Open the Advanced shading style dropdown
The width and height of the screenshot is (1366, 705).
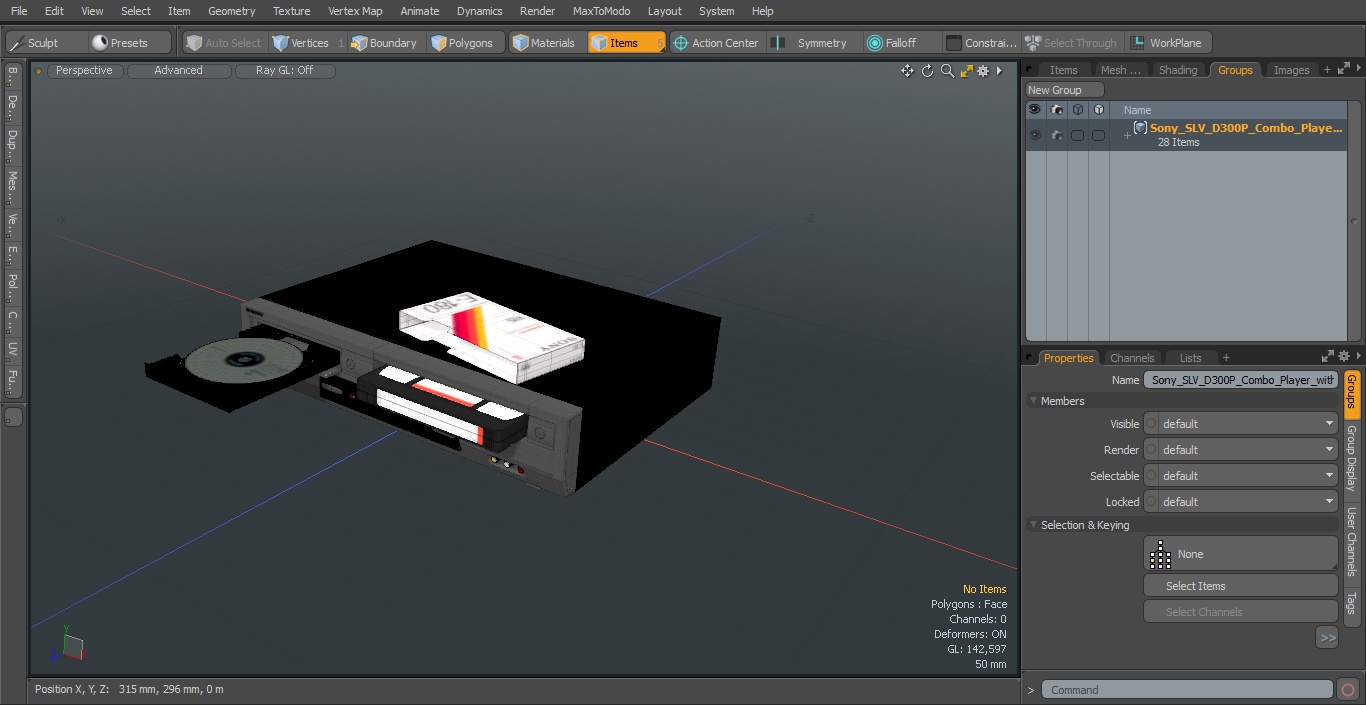click(x=178, y=71)
